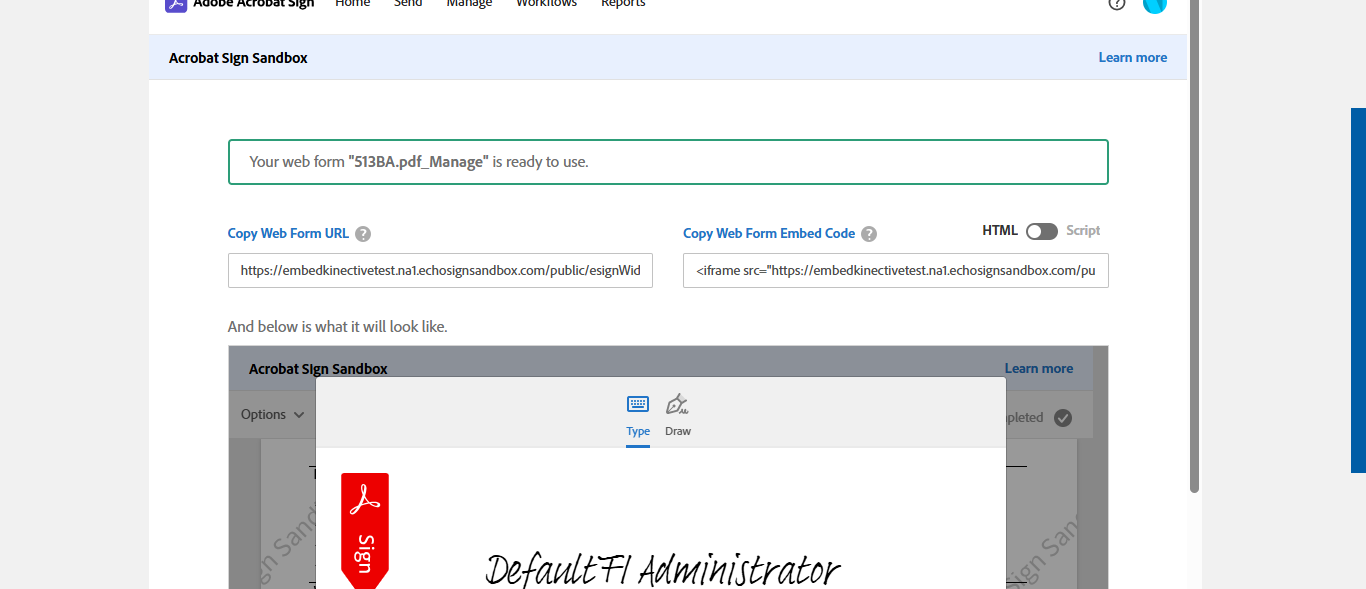Viewport: 1366px width, 589px height.
Task: Toggle the HTML/Script embed code switch
Action: [x=1042, y=231]
